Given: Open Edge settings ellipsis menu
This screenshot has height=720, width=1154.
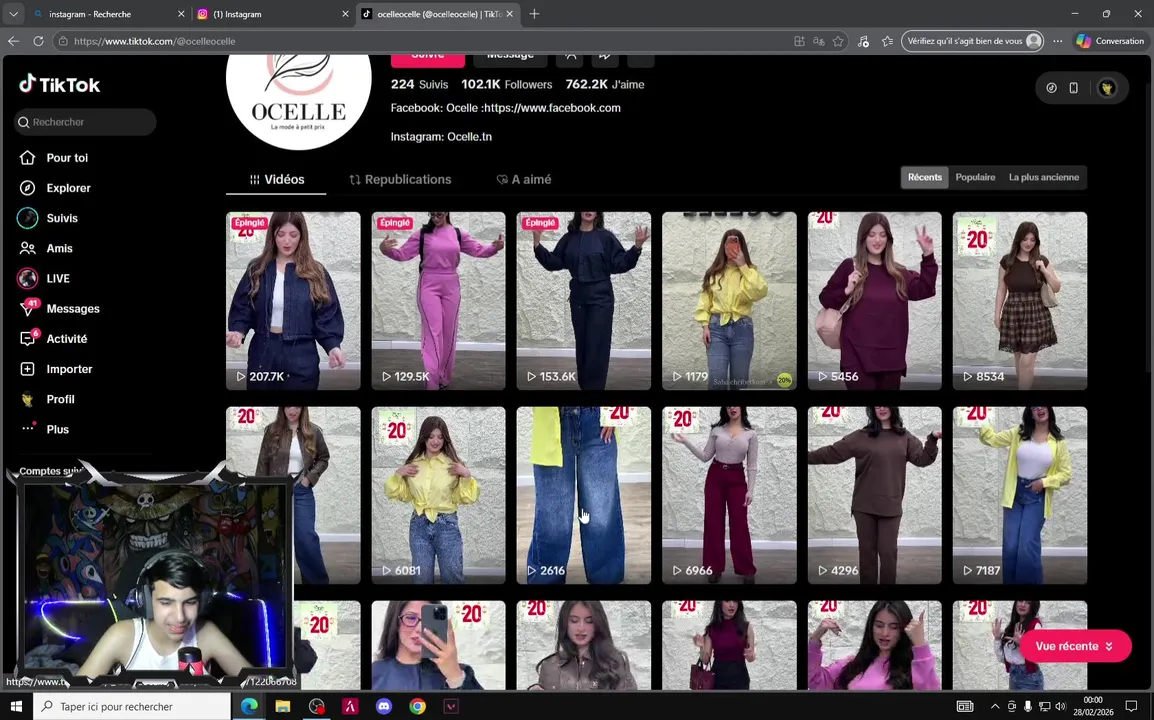Looking at the screenshot, I should pos(1058,41).
